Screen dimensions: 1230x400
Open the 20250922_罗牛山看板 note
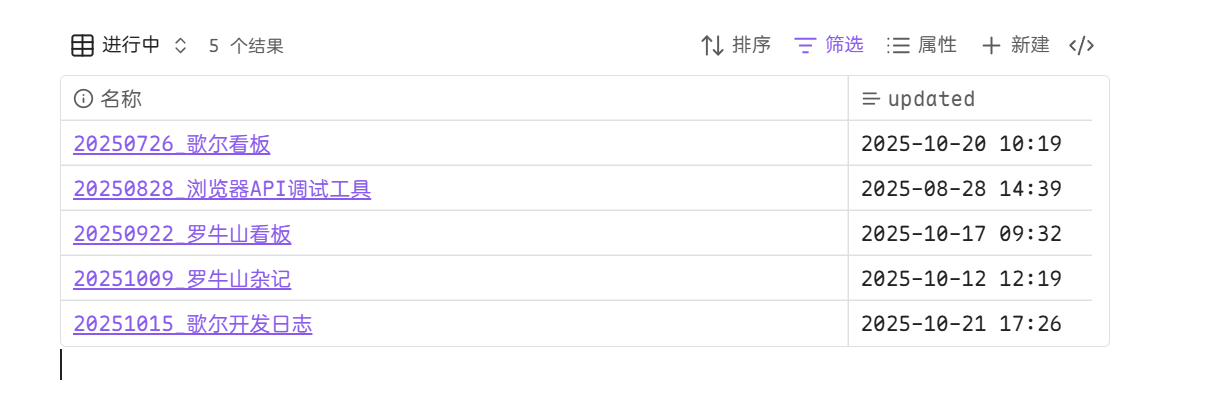pyautogui.click(x=182, y=234)
